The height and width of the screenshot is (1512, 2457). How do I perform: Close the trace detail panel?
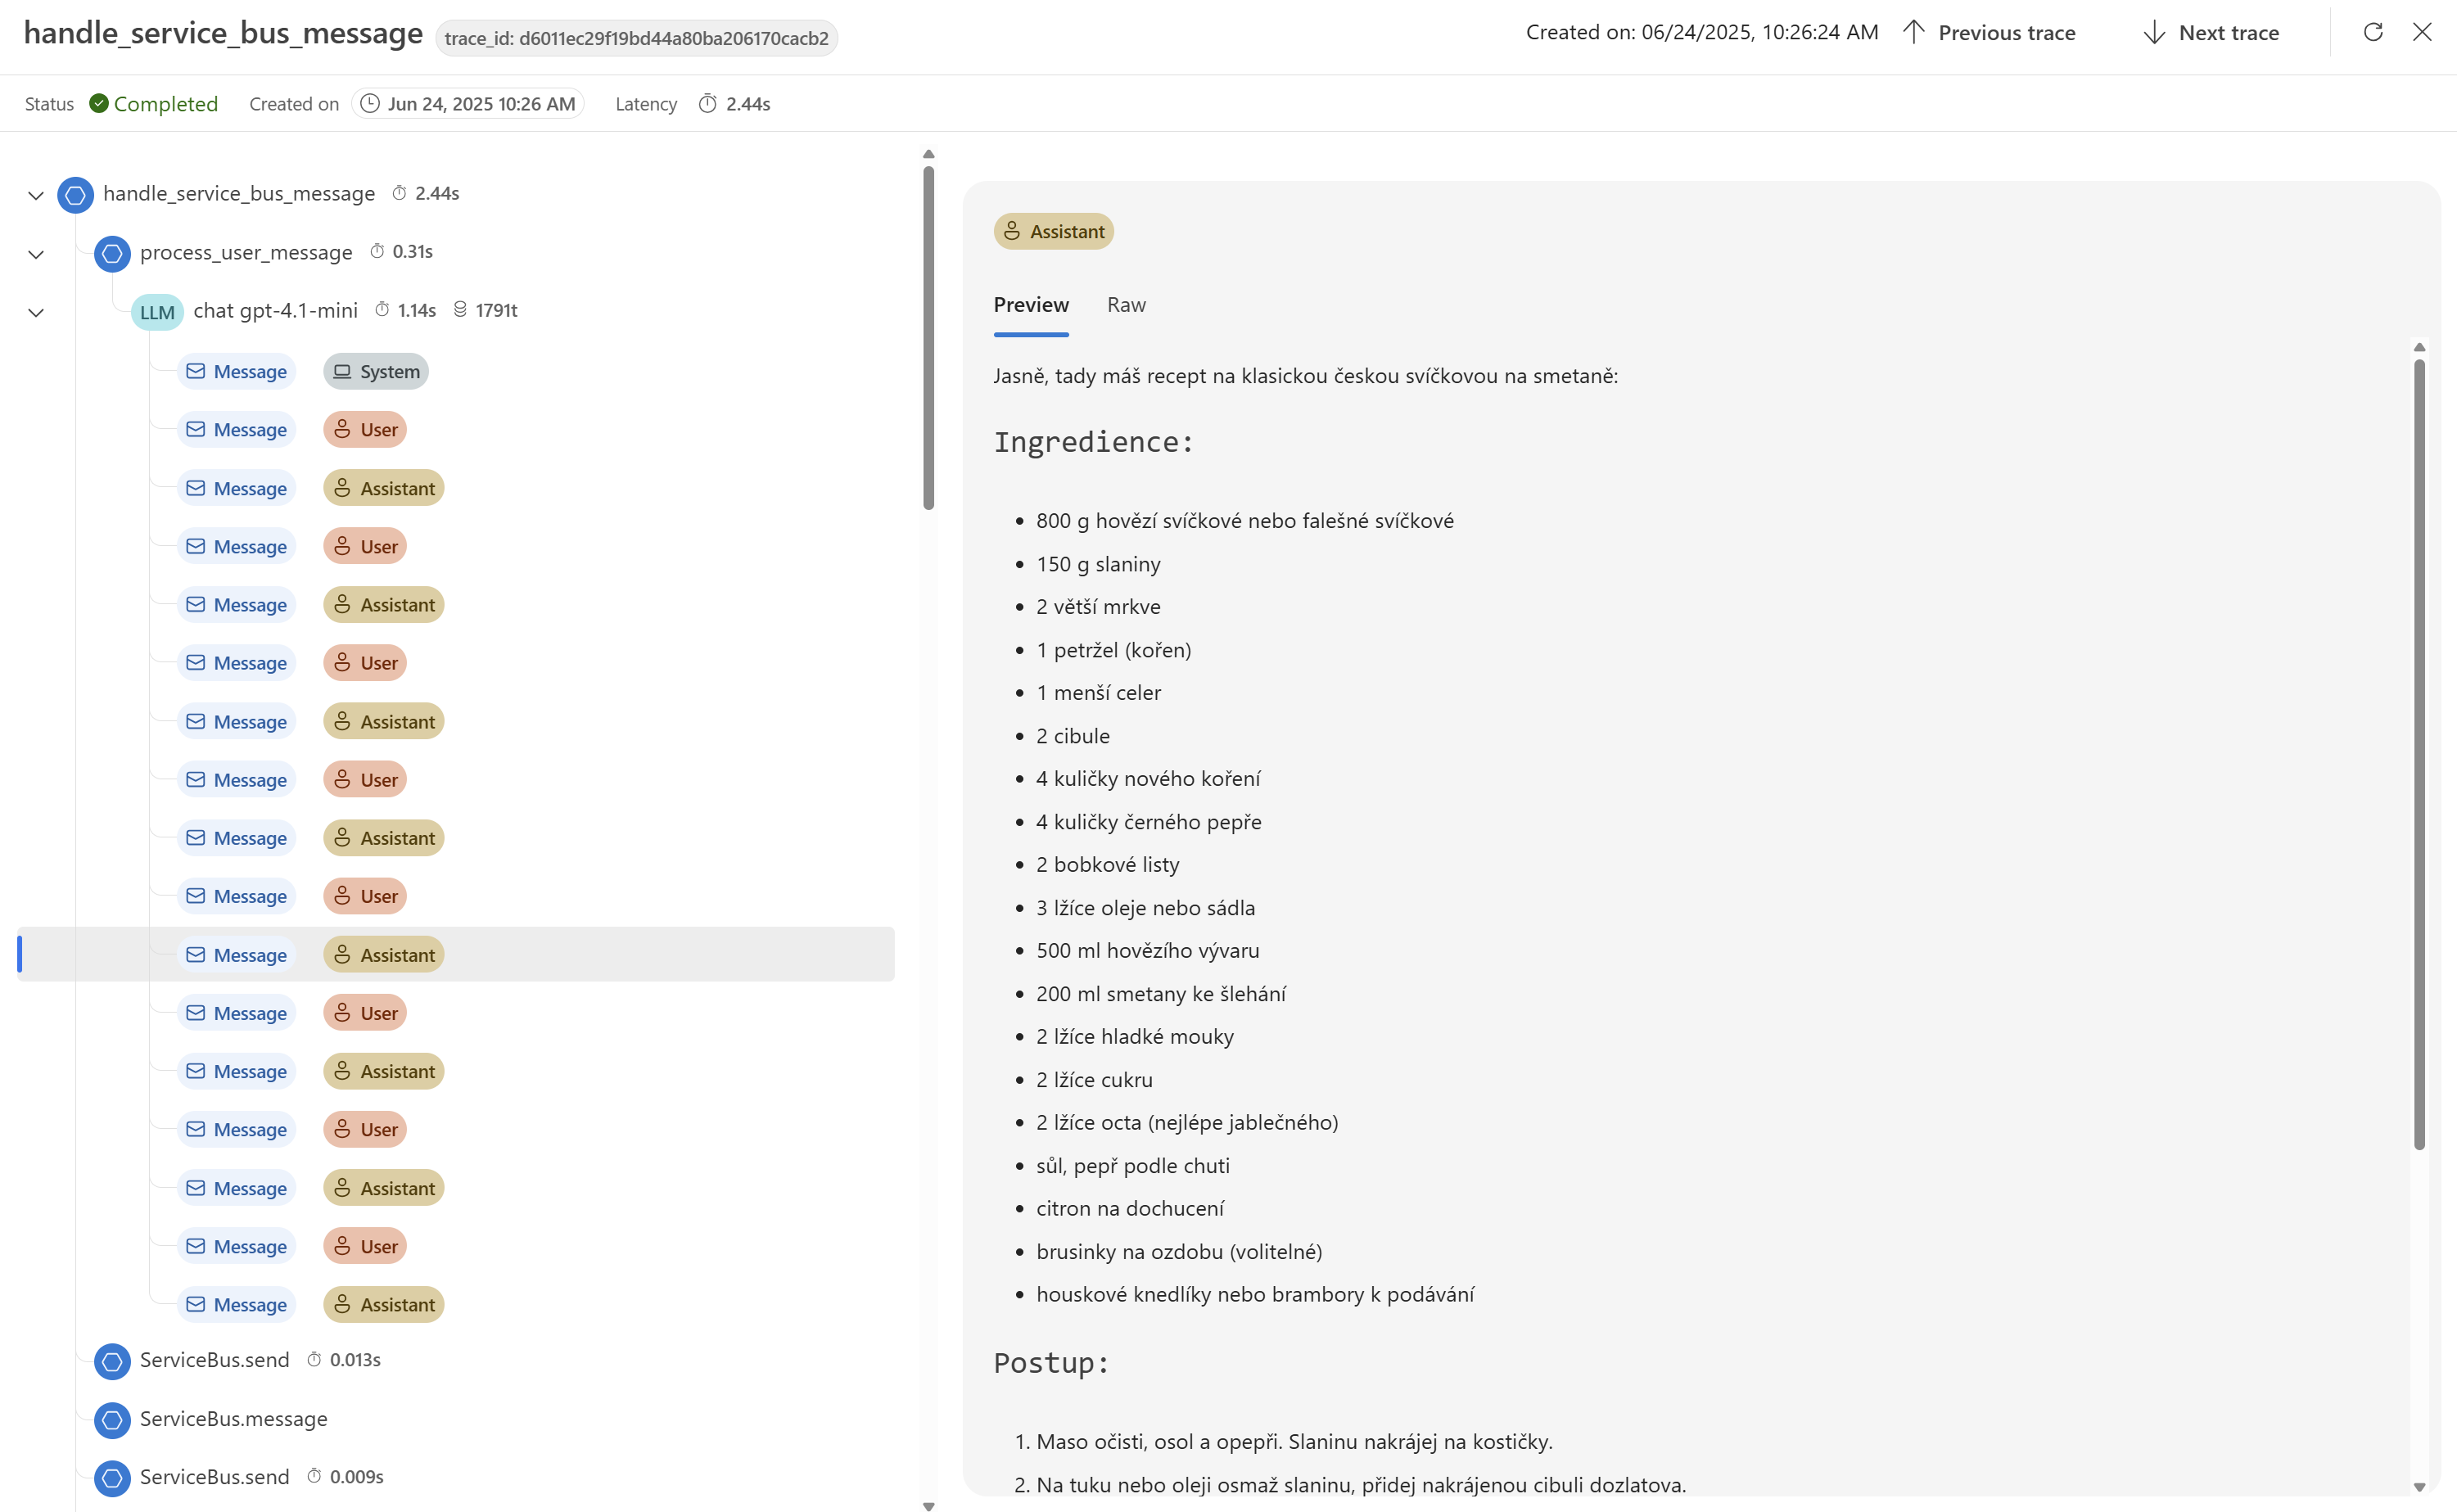tap(2422, 32)
